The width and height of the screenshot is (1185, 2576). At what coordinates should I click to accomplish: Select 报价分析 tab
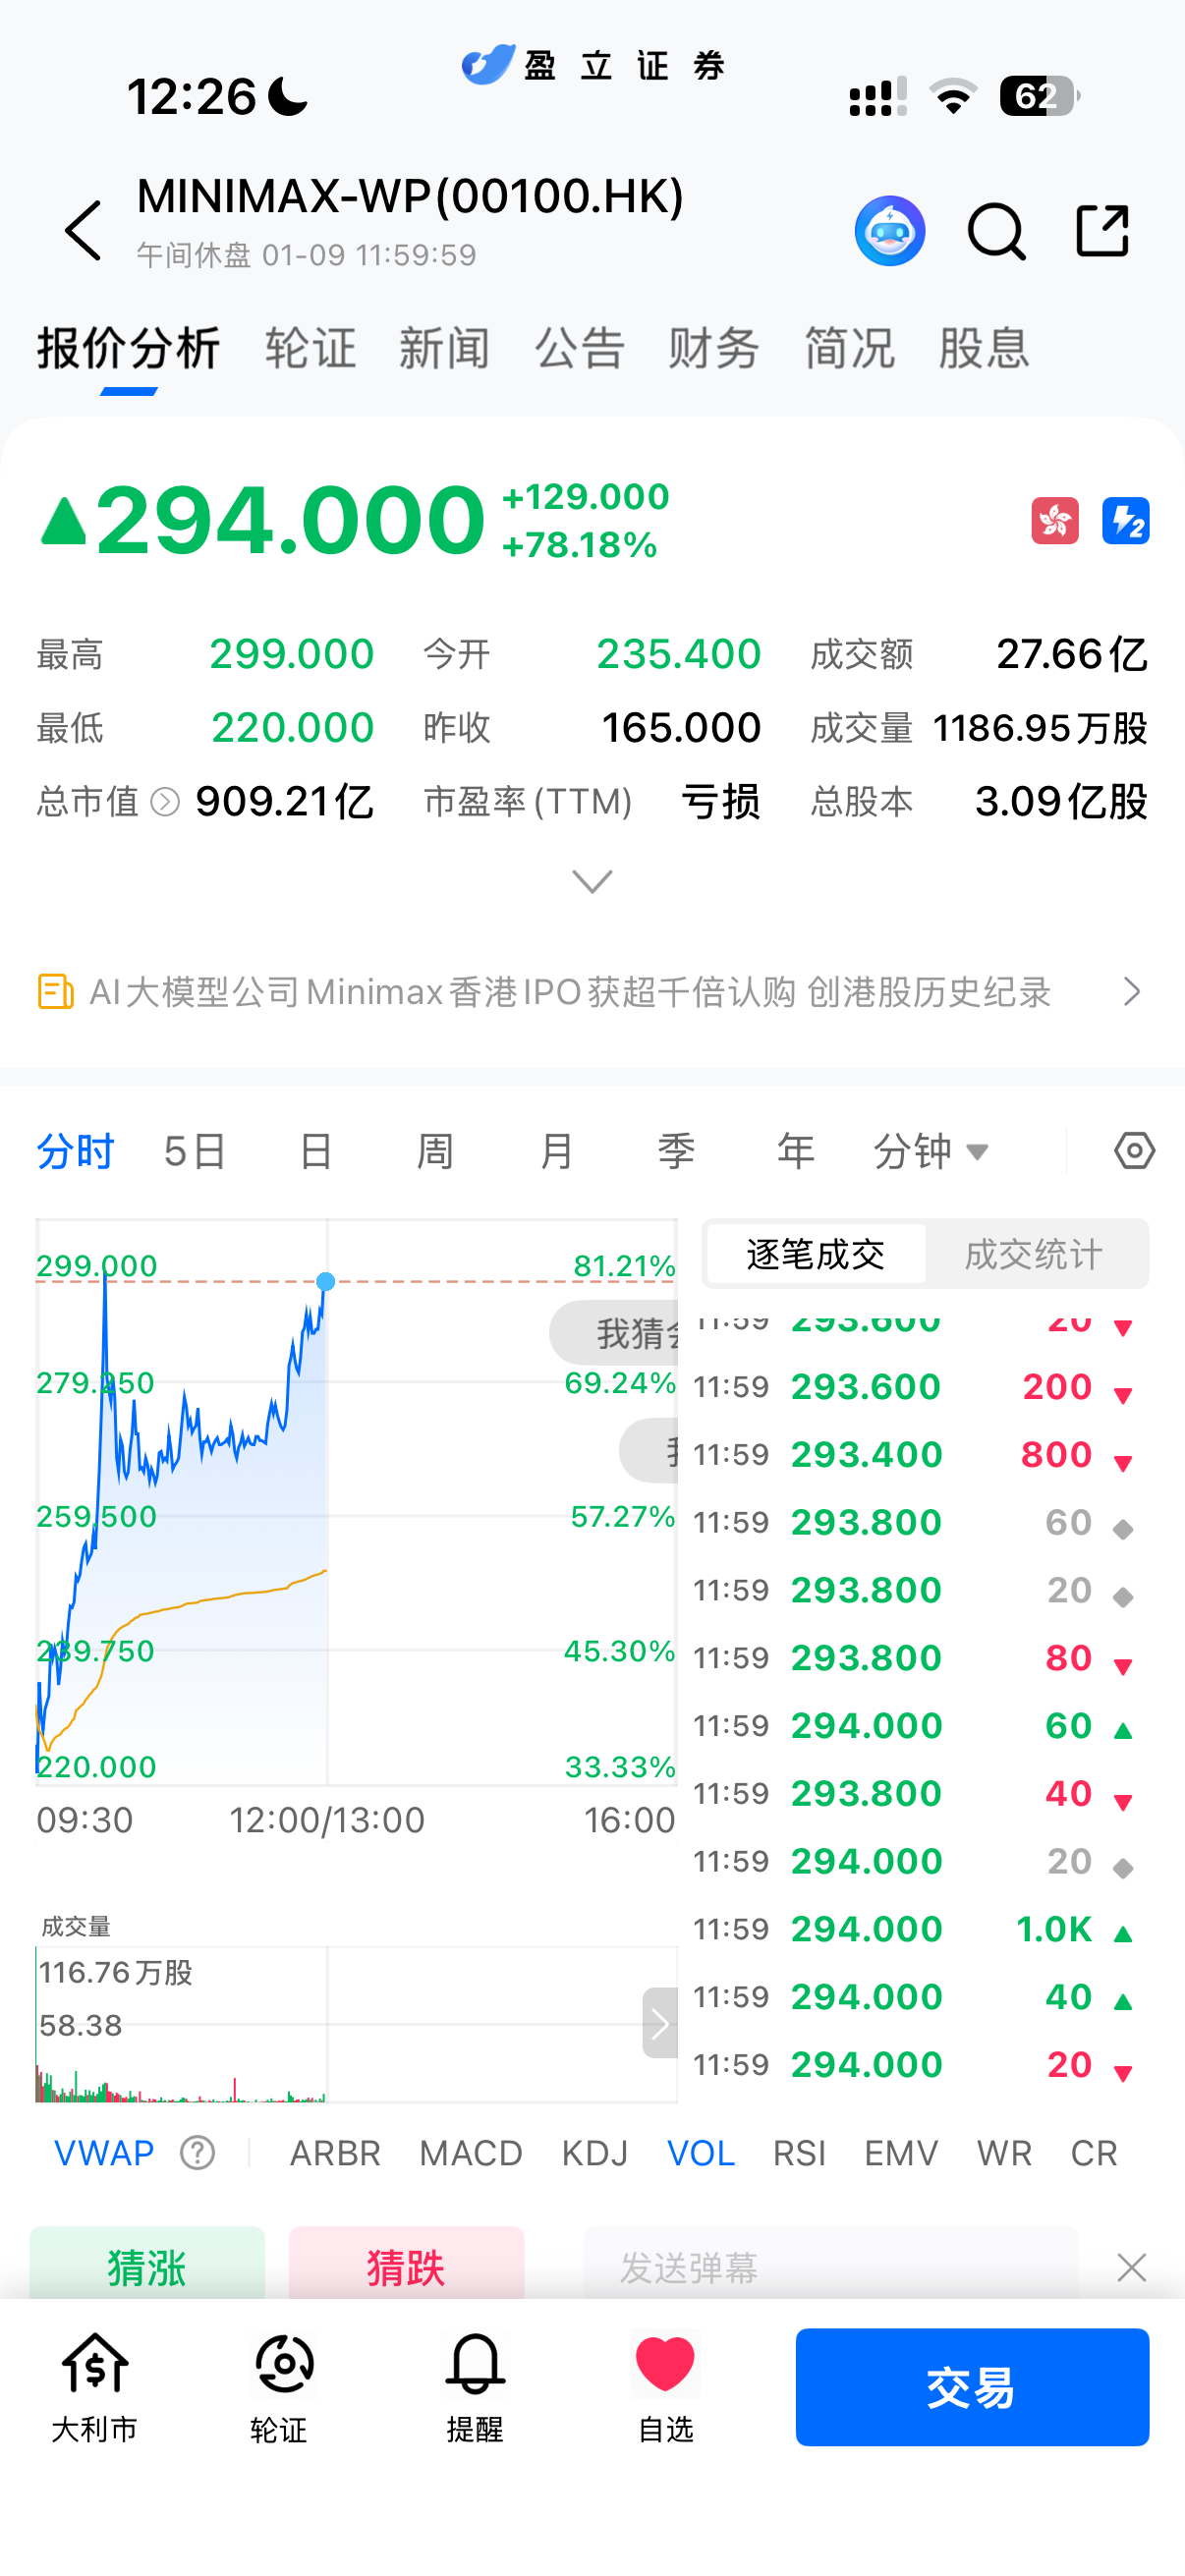[x=128, y=349]
